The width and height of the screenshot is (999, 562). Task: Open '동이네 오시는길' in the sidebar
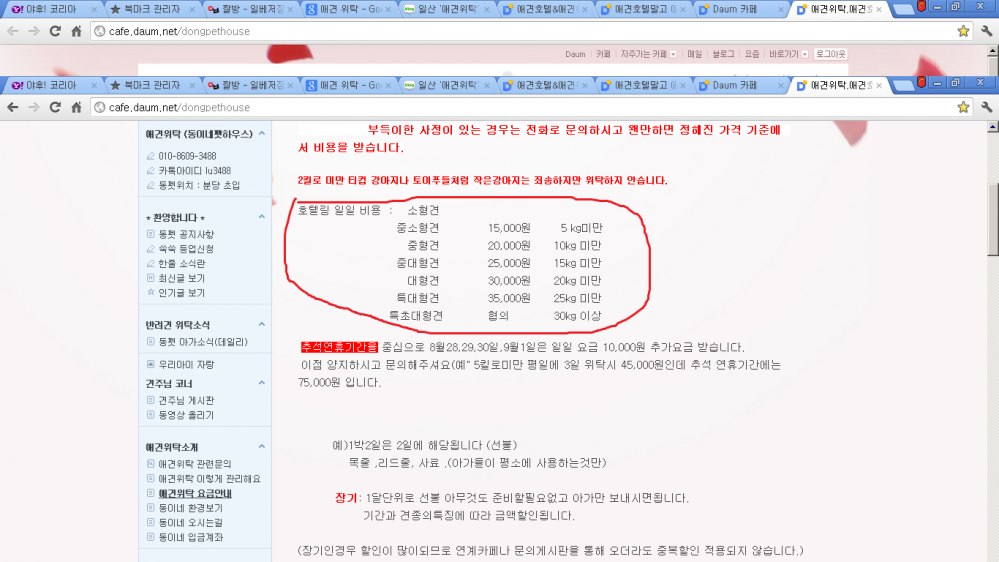point(190,522)
